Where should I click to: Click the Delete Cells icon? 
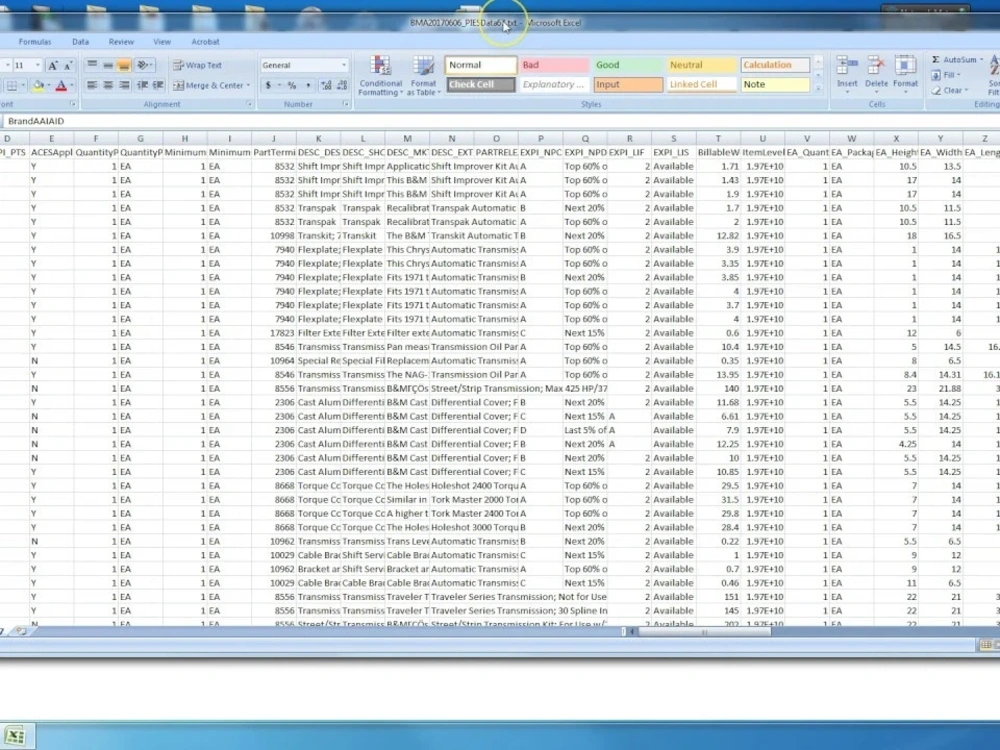pyautogui.click(x=876, y=64)
